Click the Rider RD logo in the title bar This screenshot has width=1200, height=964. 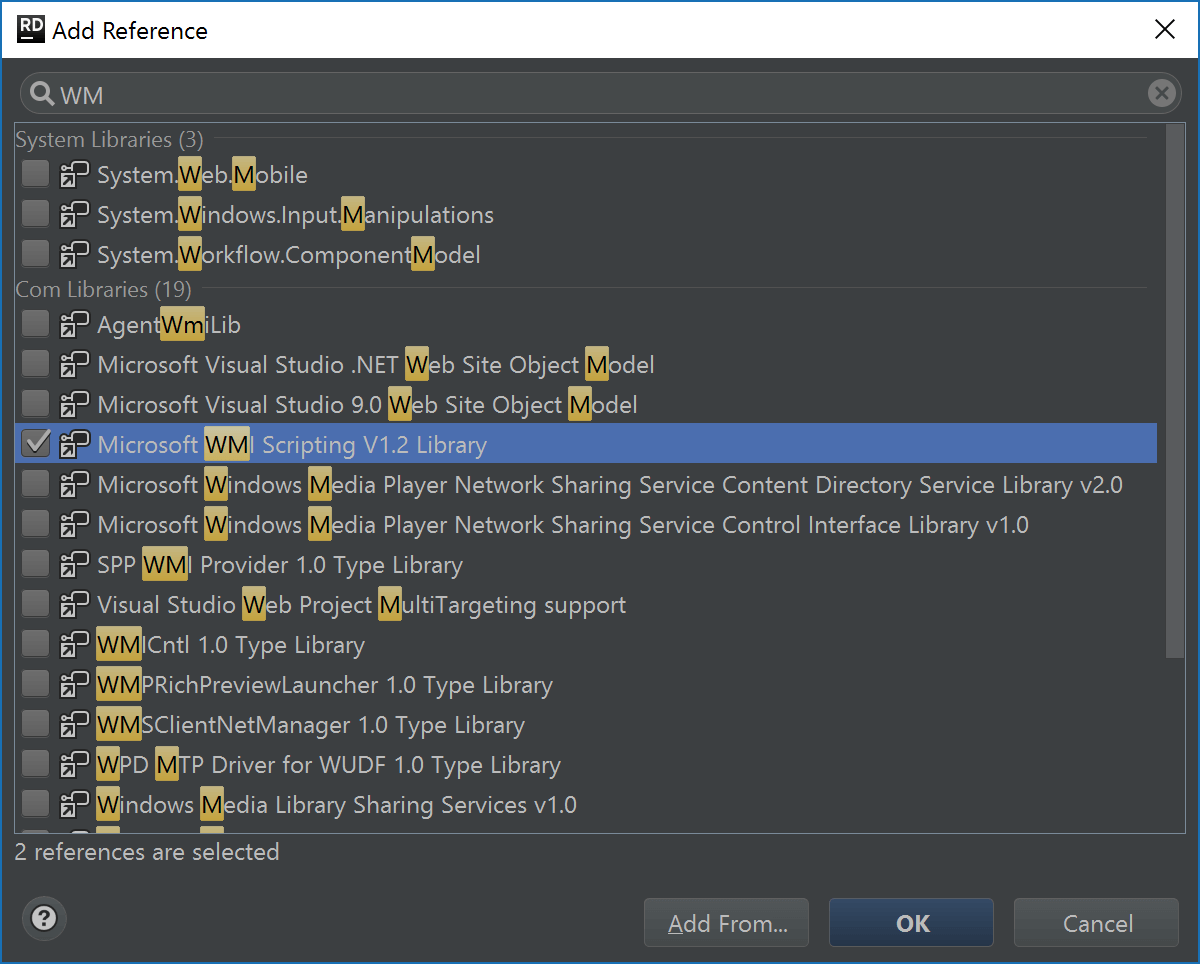[x=31, y=30]
